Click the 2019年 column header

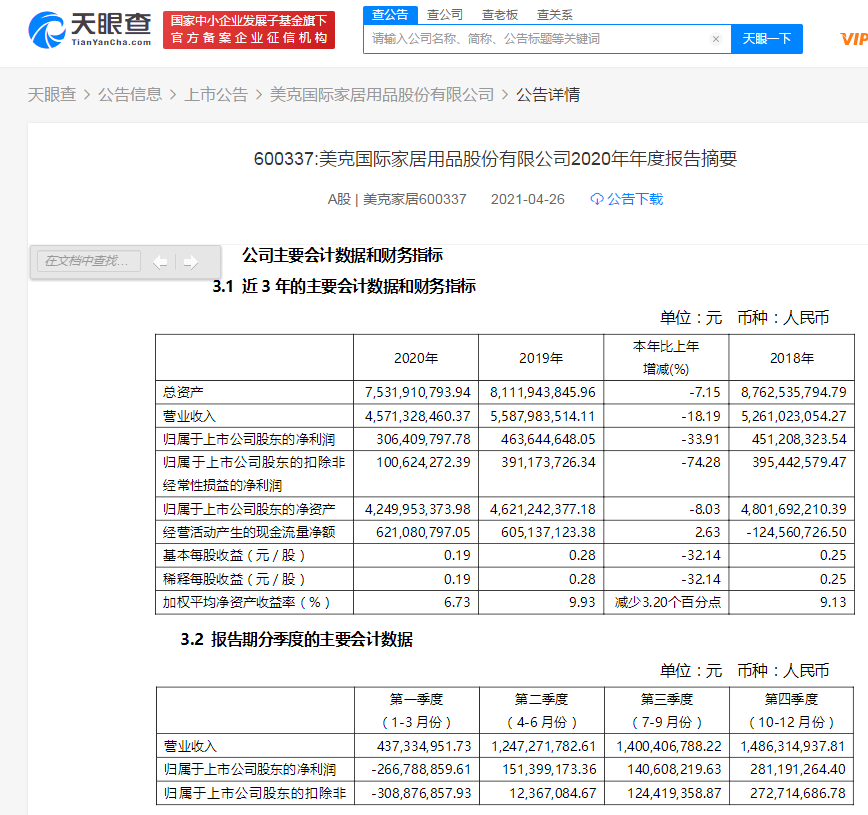pyautogui.click(x=541, y=358)
